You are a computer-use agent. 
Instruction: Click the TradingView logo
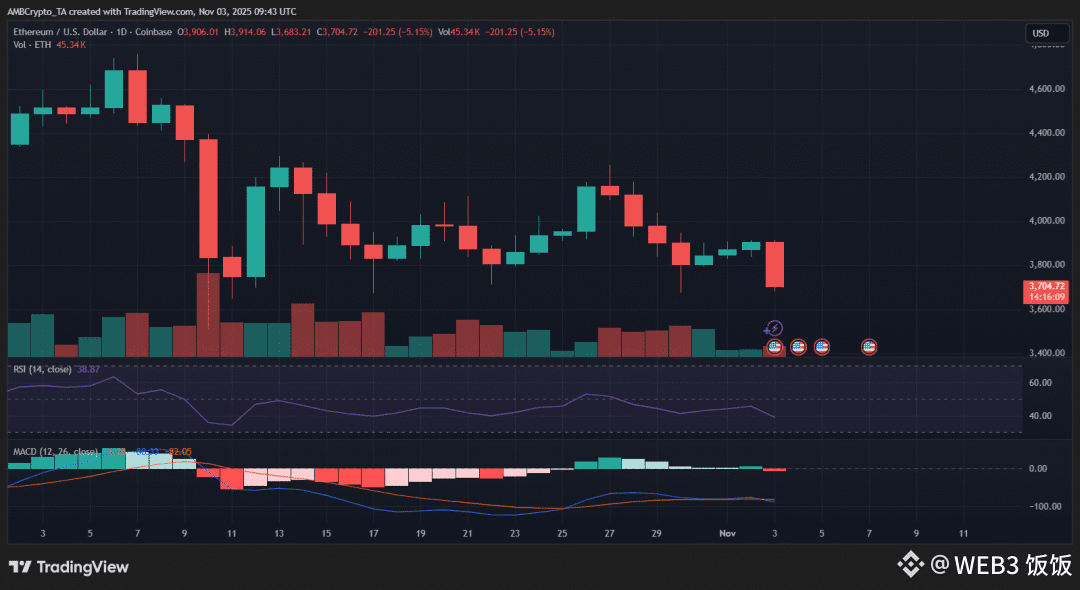pyautogui.click(x=69, y=567)
